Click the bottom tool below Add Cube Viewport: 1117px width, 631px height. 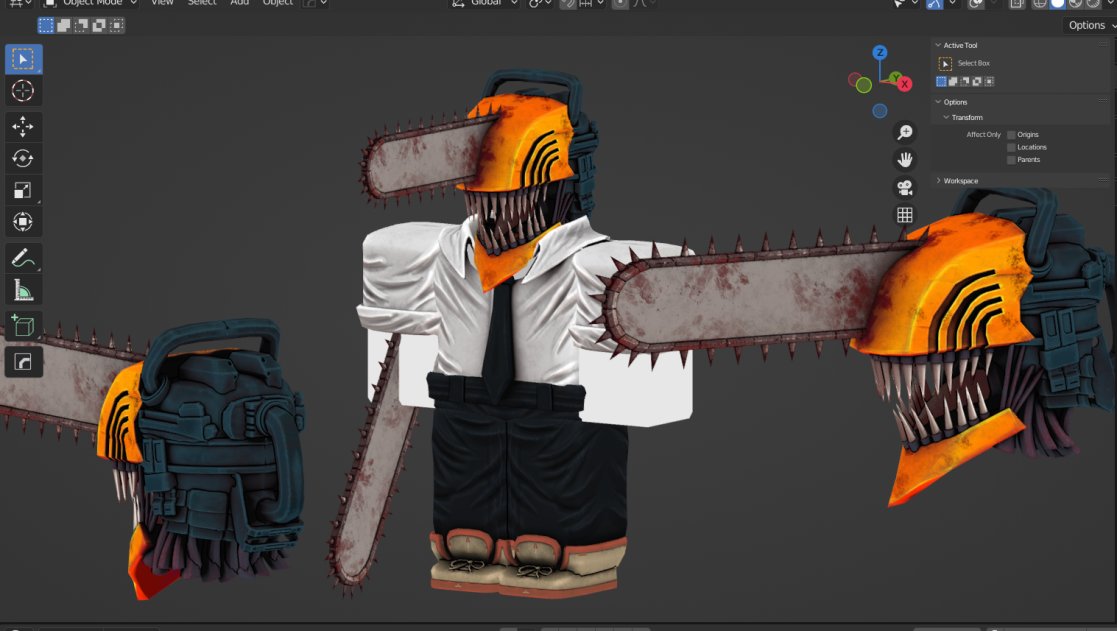coord(23,362)
